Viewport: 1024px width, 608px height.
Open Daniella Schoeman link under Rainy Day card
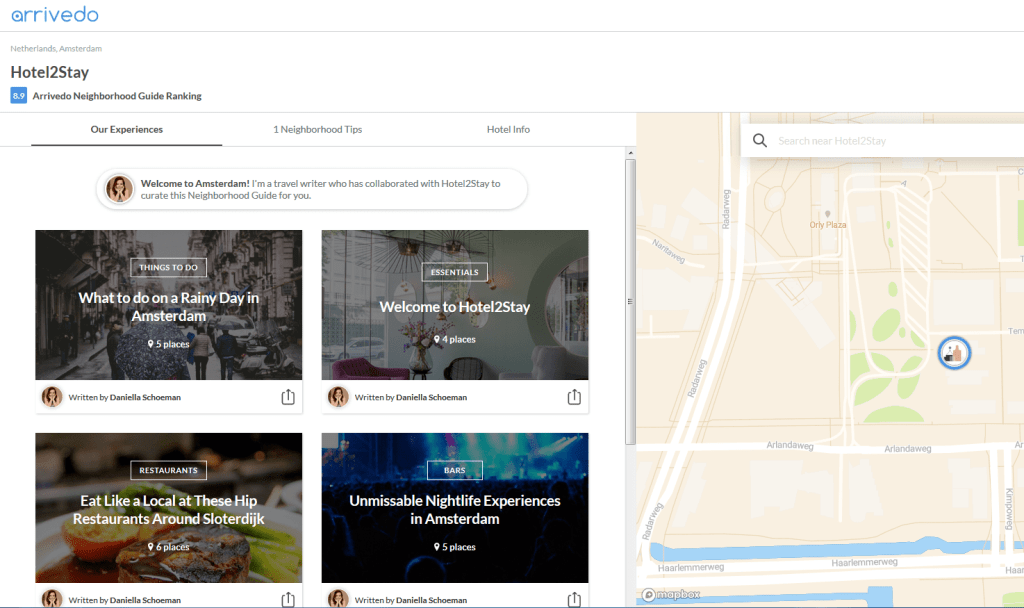coord(145,397)
